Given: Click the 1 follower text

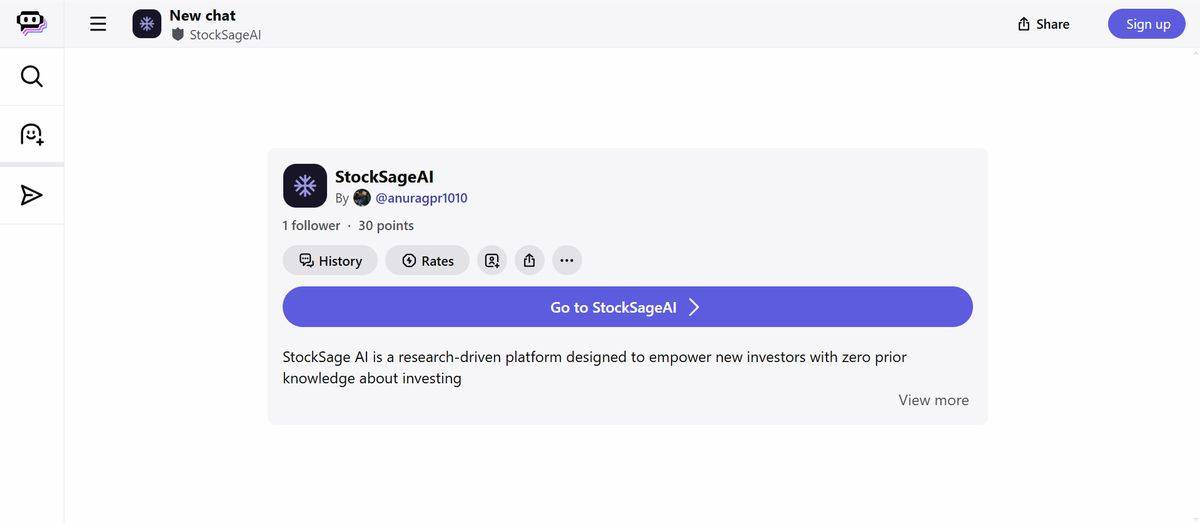Looking at the screenshot, I should [311, 226].
